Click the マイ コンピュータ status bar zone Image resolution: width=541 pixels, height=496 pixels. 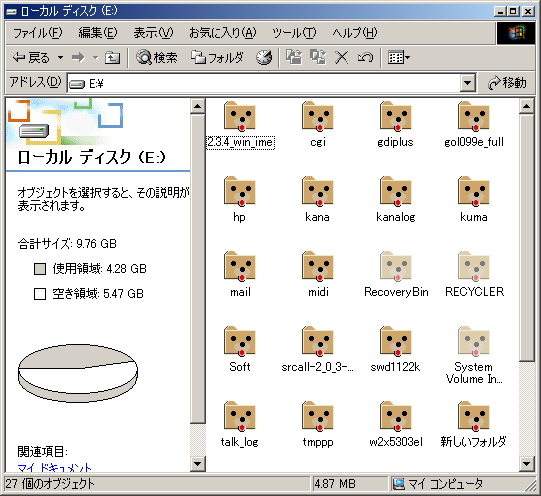click(x=438, y=484)
